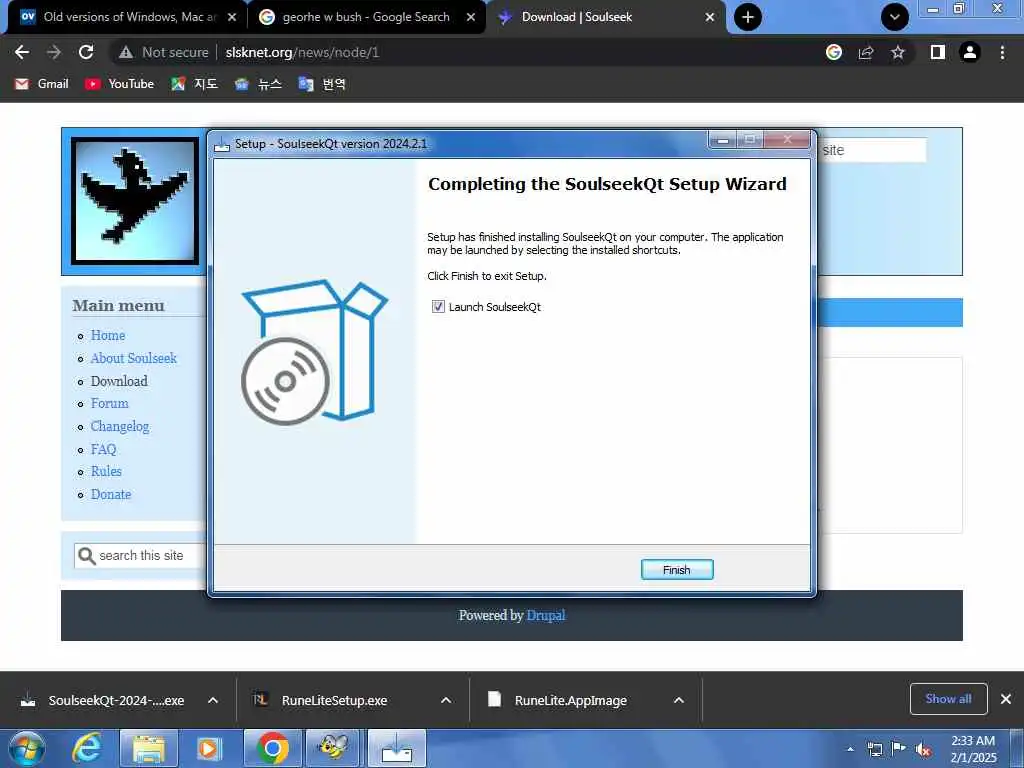The height and width of the screenshot is (768, 1024).
Task: Switch to georhe w bush Google Search tab
Action: (366, 17)
